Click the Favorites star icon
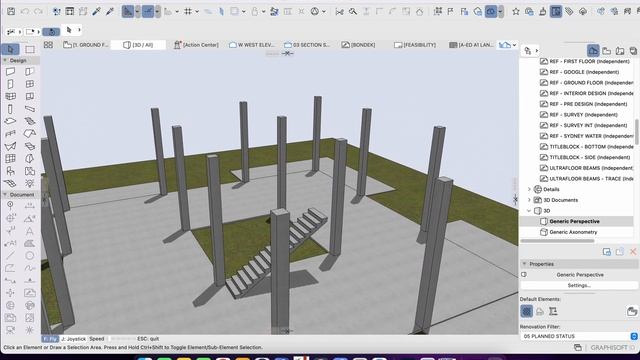 click(x=516, y=11)
